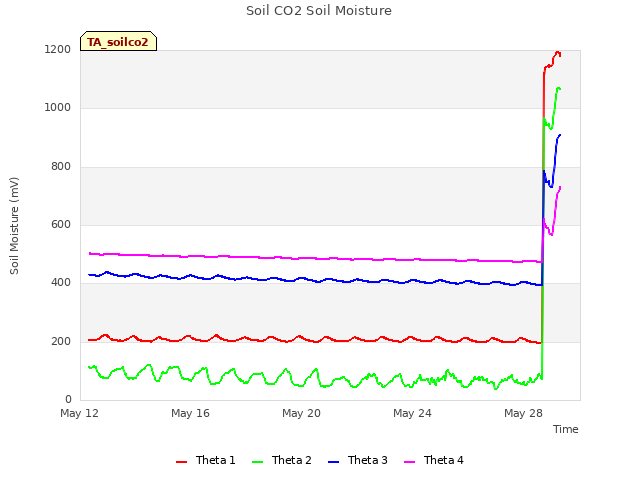The width and height of the screenshot is (640, 480).
Task: Toggle the Theta 2 legend entry
Action: [x=282, y=460]
